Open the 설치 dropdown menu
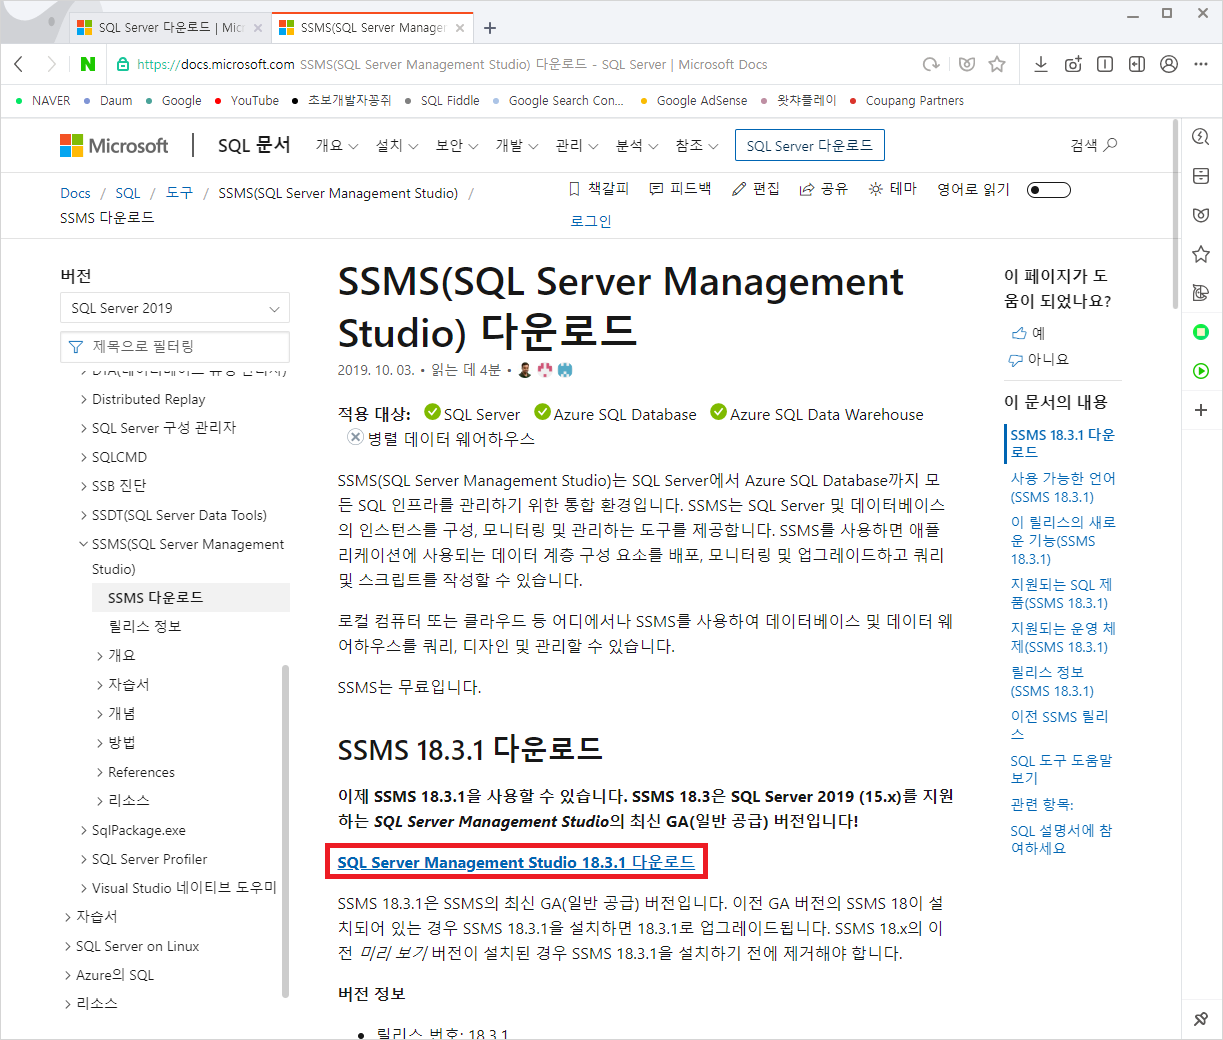Viewport: 1223px width, 1040px height. coord(397,145)
